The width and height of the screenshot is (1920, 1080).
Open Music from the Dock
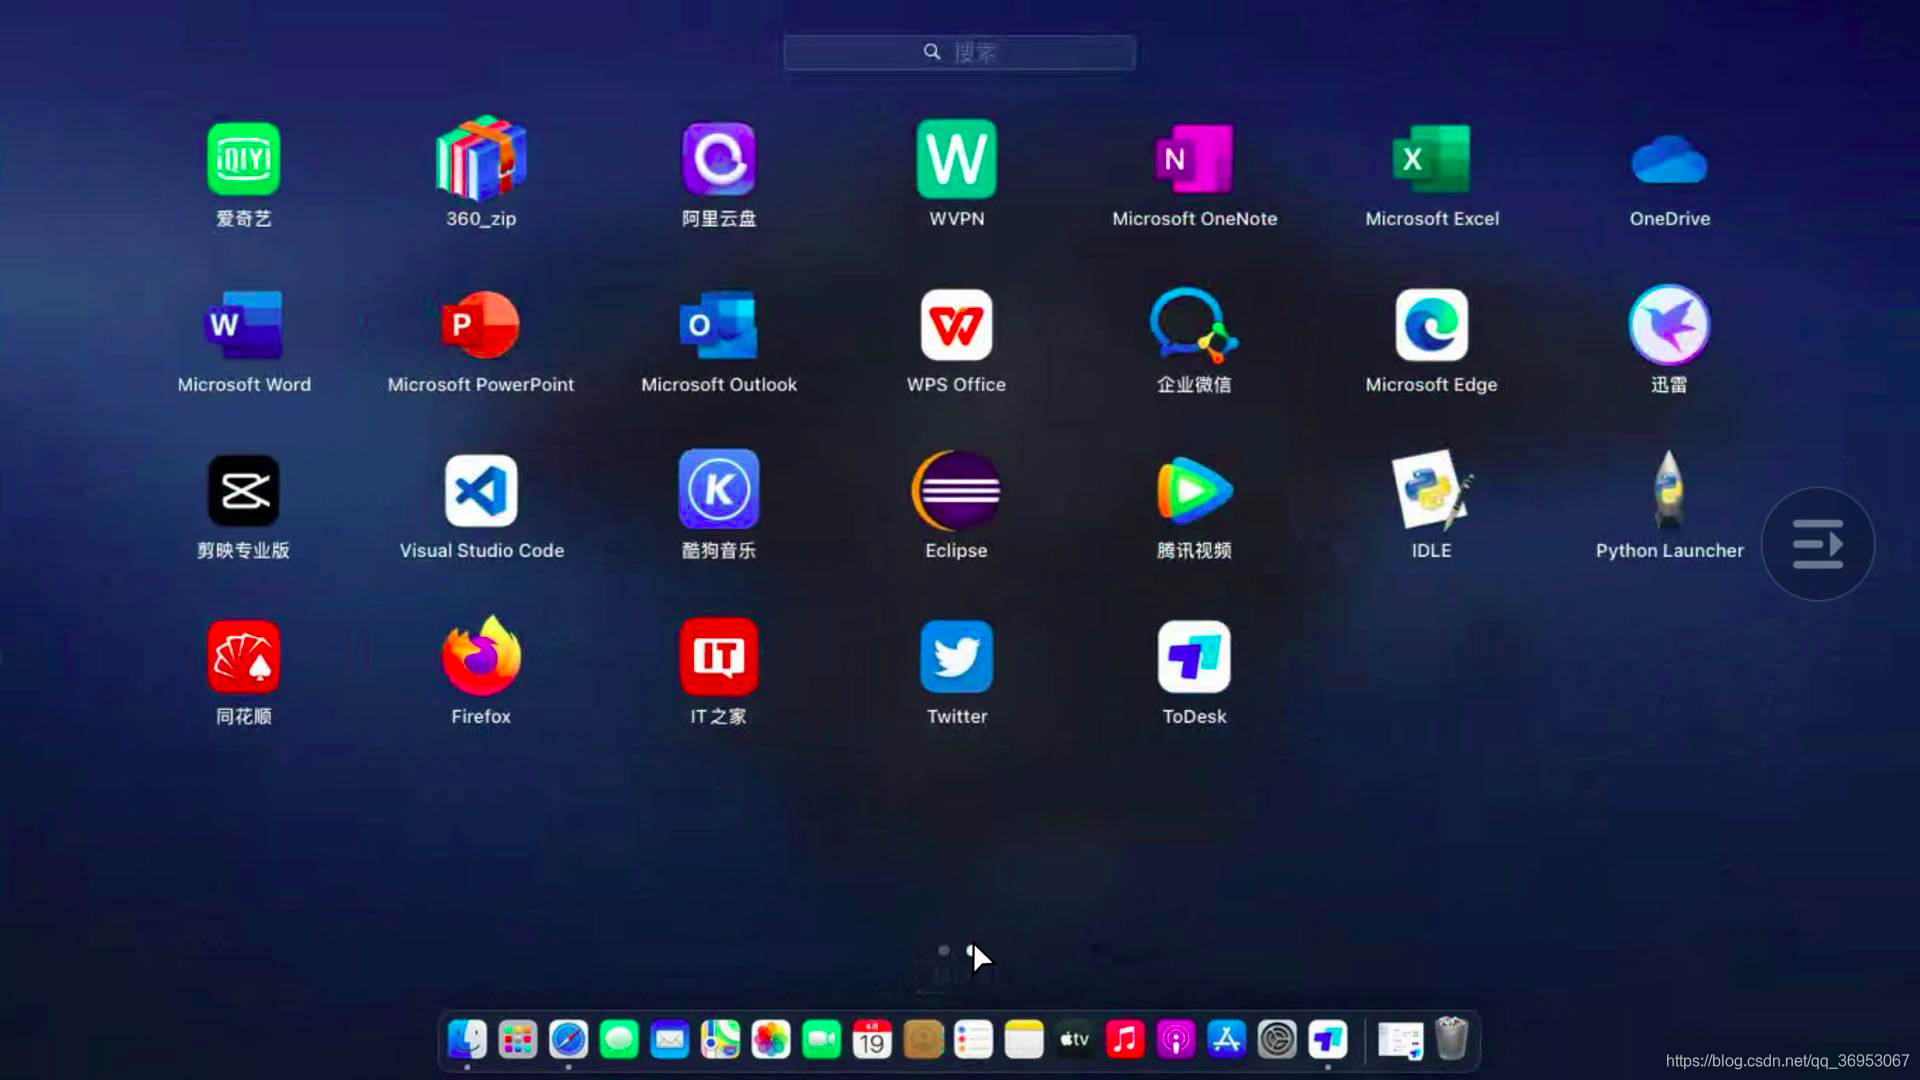coord(1125,1040)
